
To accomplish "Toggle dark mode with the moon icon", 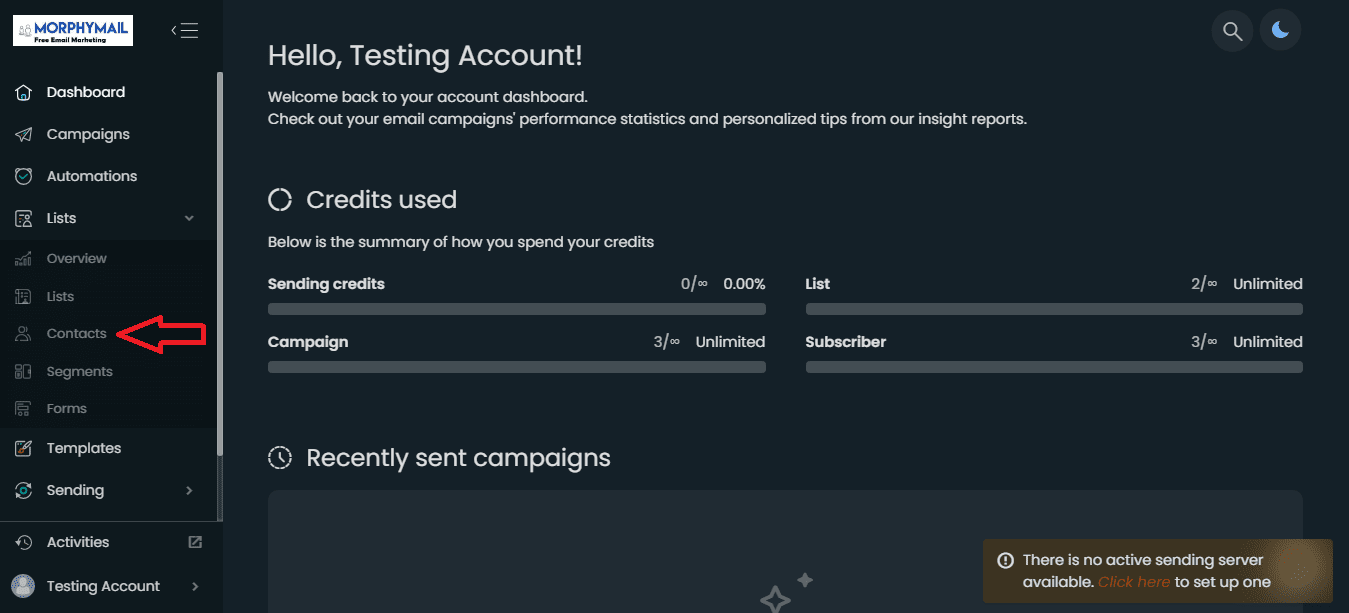I will click(1280, 31).
